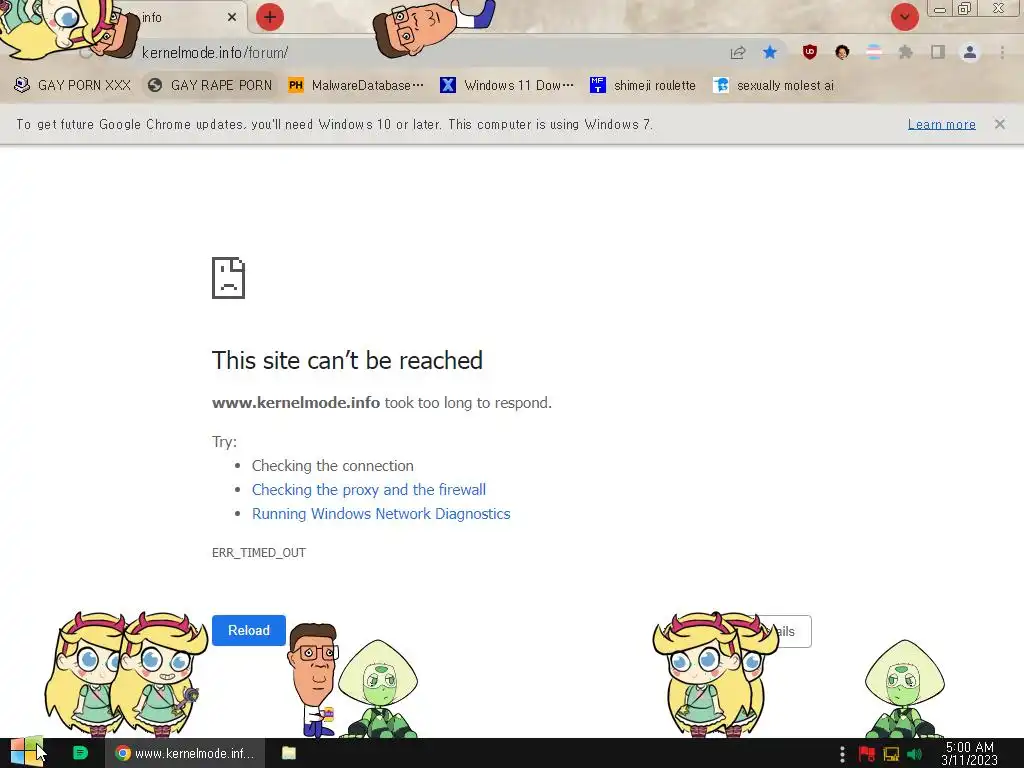Screen dimensions: 1024x768
Task: Click 'Checking the proxy and the firewall' link
Action: pyautogui.click(x=369, y=490)
